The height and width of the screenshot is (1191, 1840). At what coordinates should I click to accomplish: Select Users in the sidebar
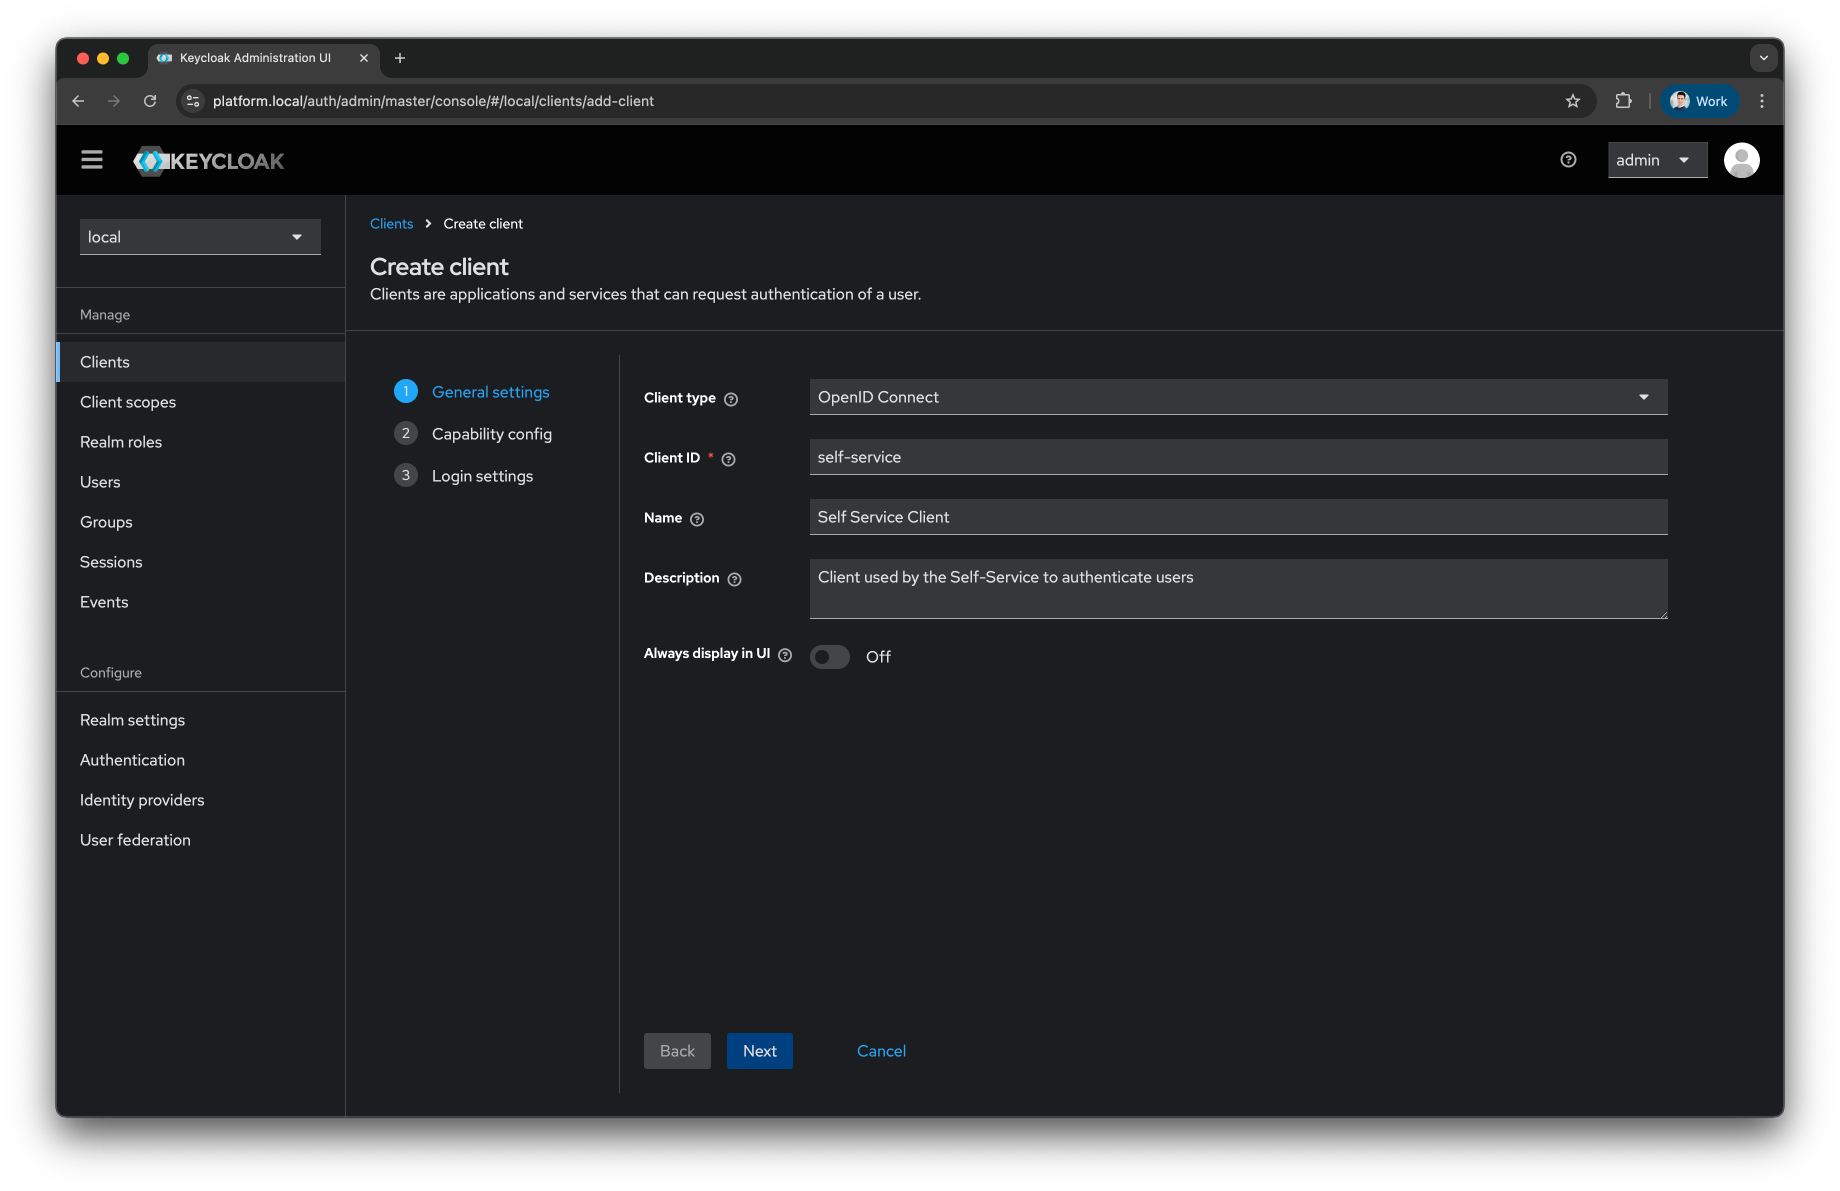coord(100,481)
